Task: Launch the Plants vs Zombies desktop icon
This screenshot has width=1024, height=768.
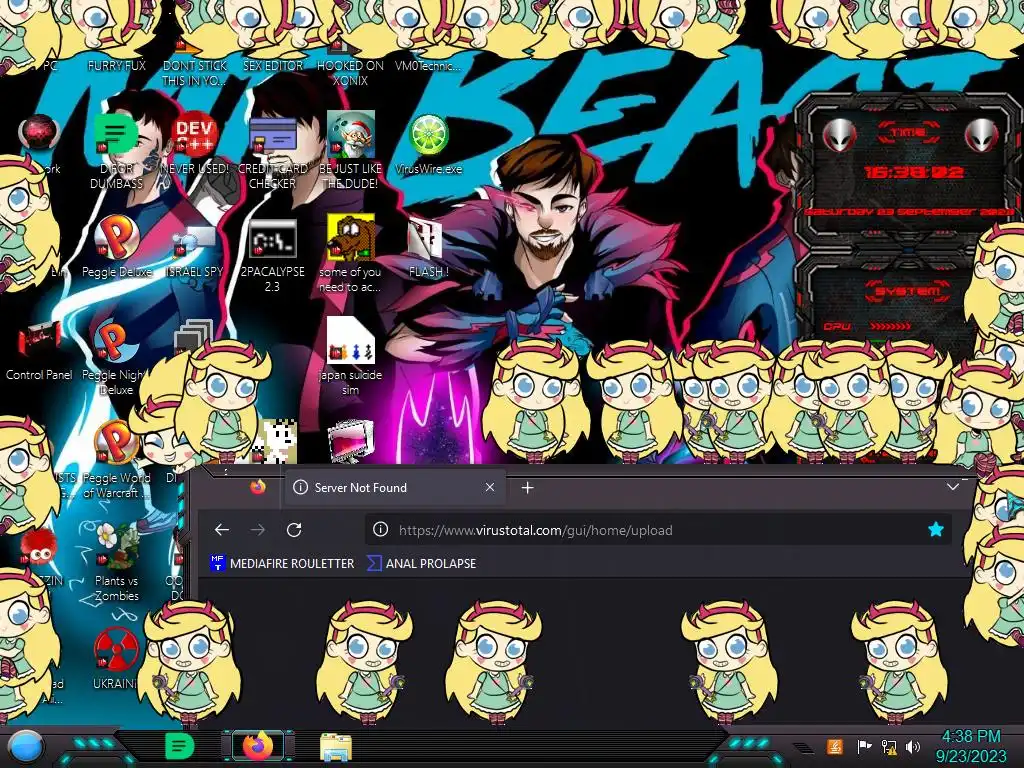Action: click(116, 546)
